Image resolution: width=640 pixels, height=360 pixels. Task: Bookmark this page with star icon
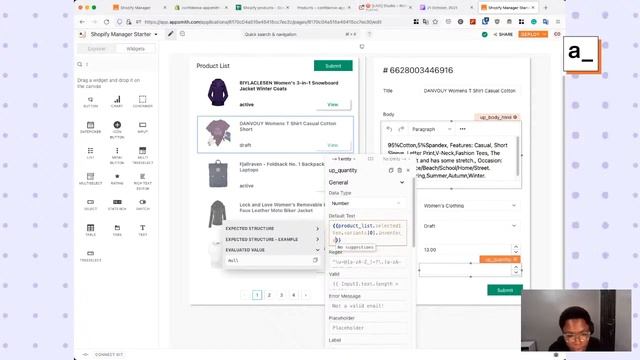[x=436, y=22]
